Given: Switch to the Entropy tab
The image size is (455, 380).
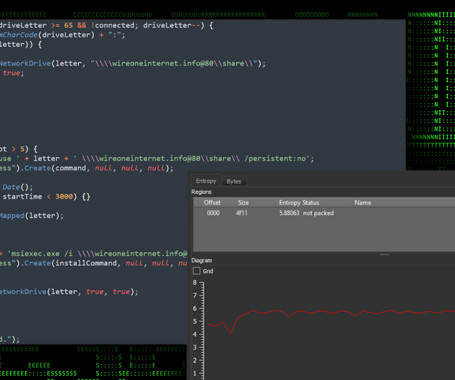Looking at the screenshot, I should (x=206, y=181).
